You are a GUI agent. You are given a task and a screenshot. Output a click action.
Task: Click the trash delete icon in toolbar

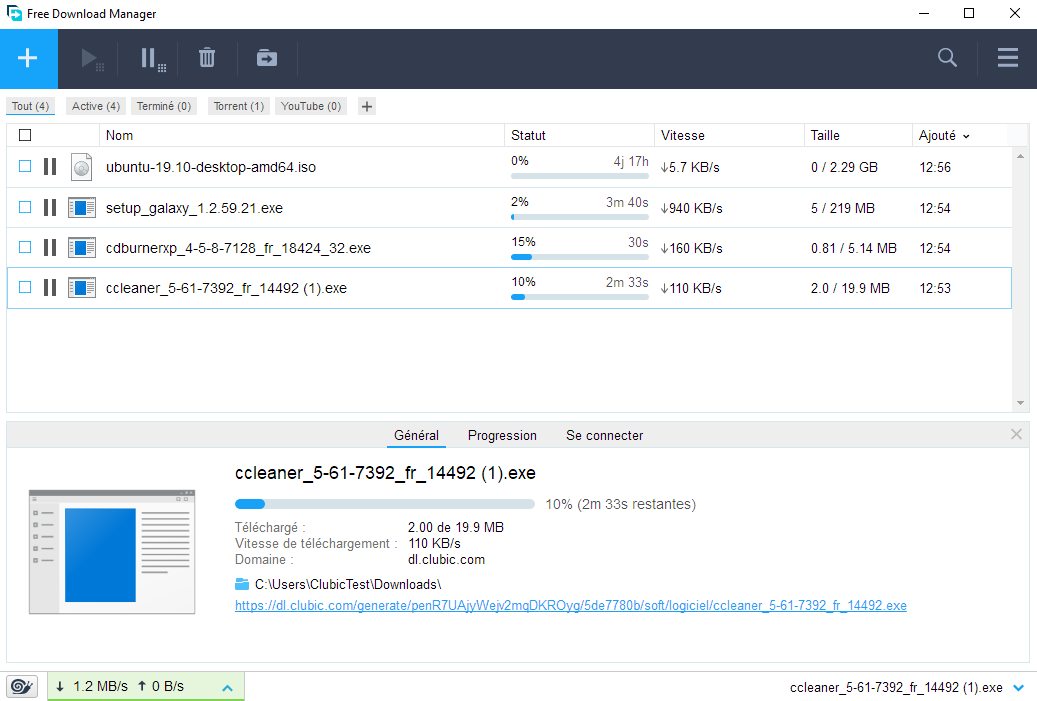[x=207, y=58]
